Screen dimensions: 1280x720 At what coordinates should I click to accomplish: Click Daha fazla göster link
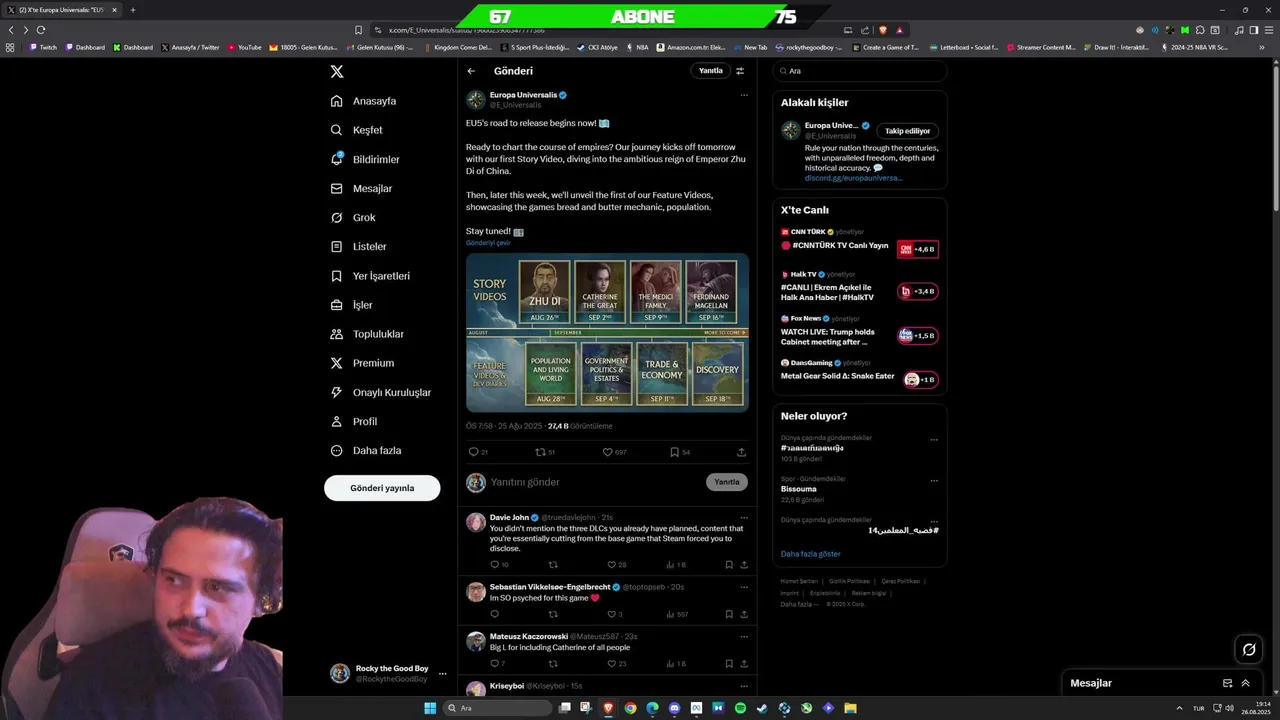pos(811,554)
